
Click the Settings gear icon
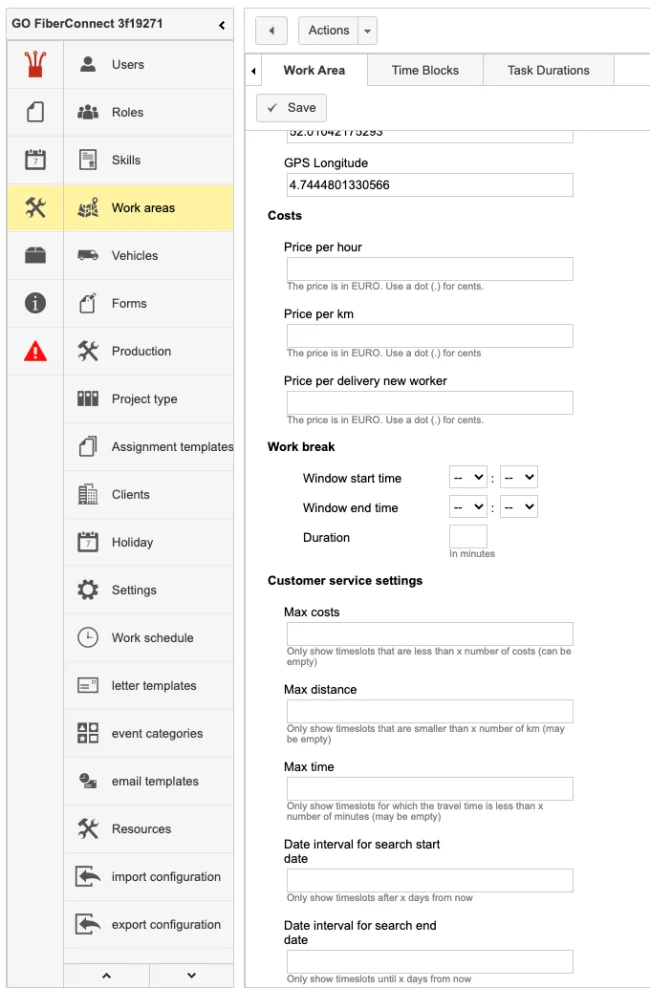pos(88,590)
